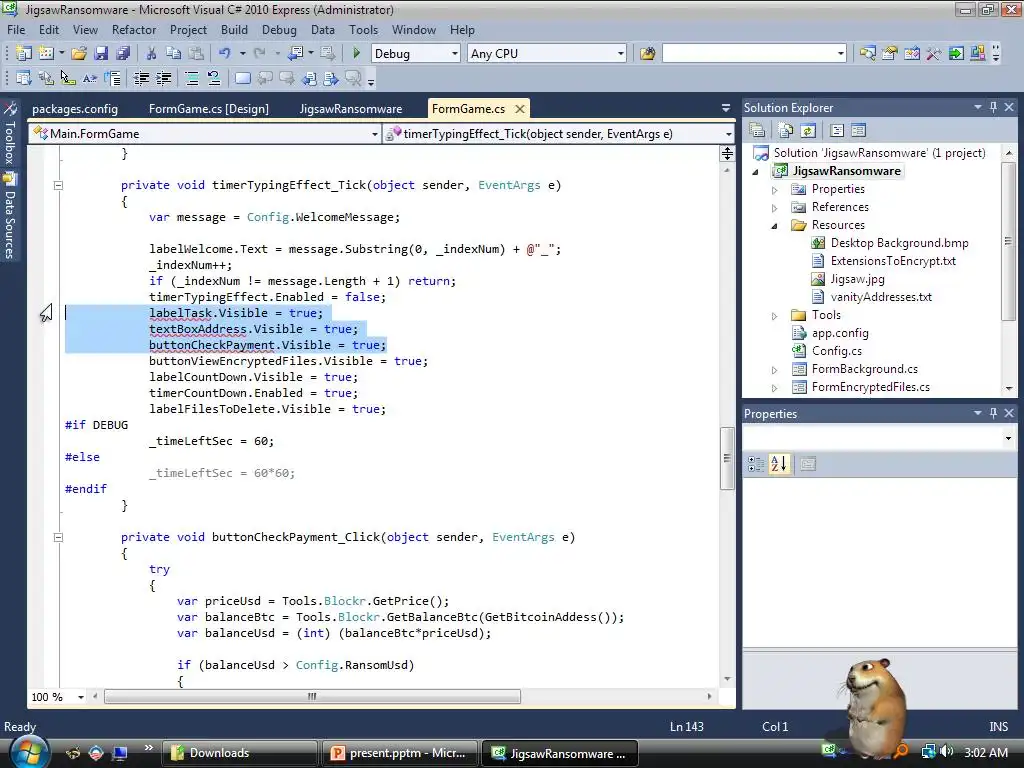This screenshot has height=768, width=1024.
Task: Click the Open File folder icon
Action: 79,54
